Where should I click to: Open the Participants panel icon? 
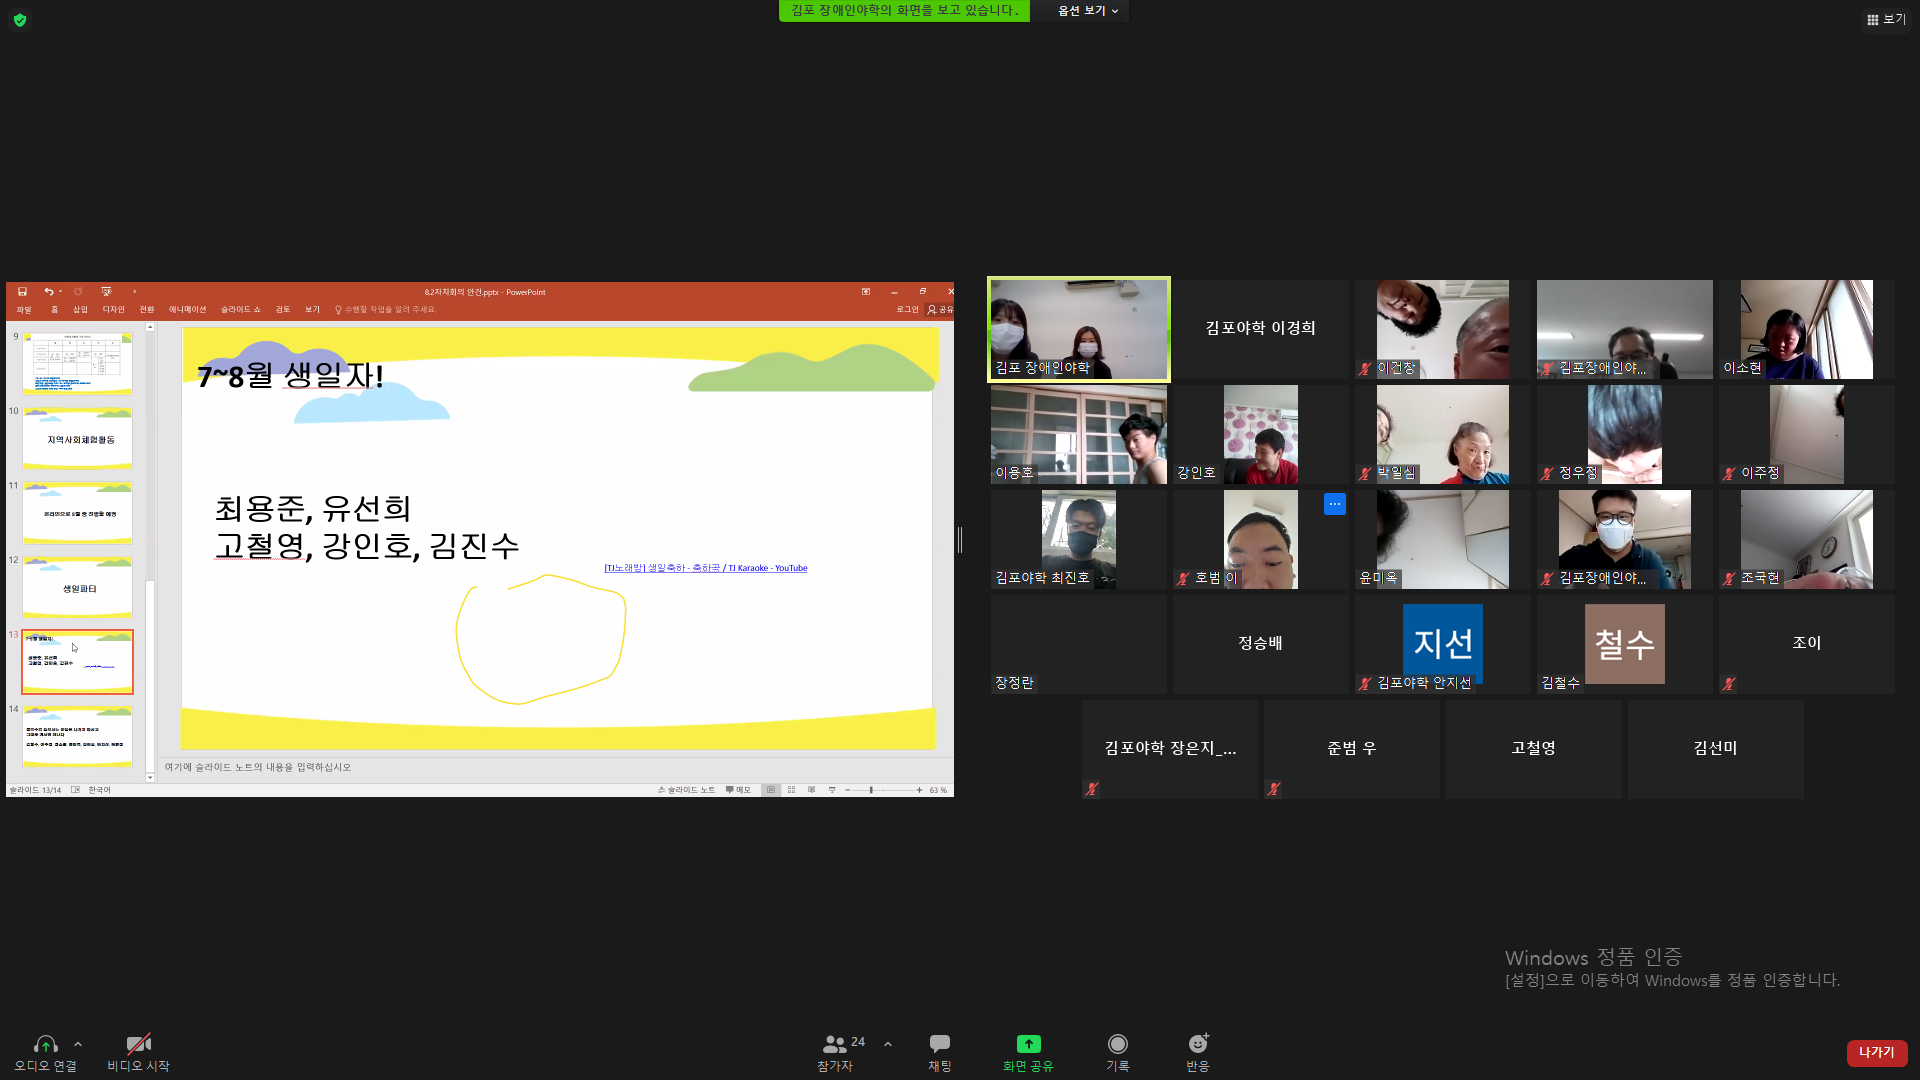tap(834, 1044)
